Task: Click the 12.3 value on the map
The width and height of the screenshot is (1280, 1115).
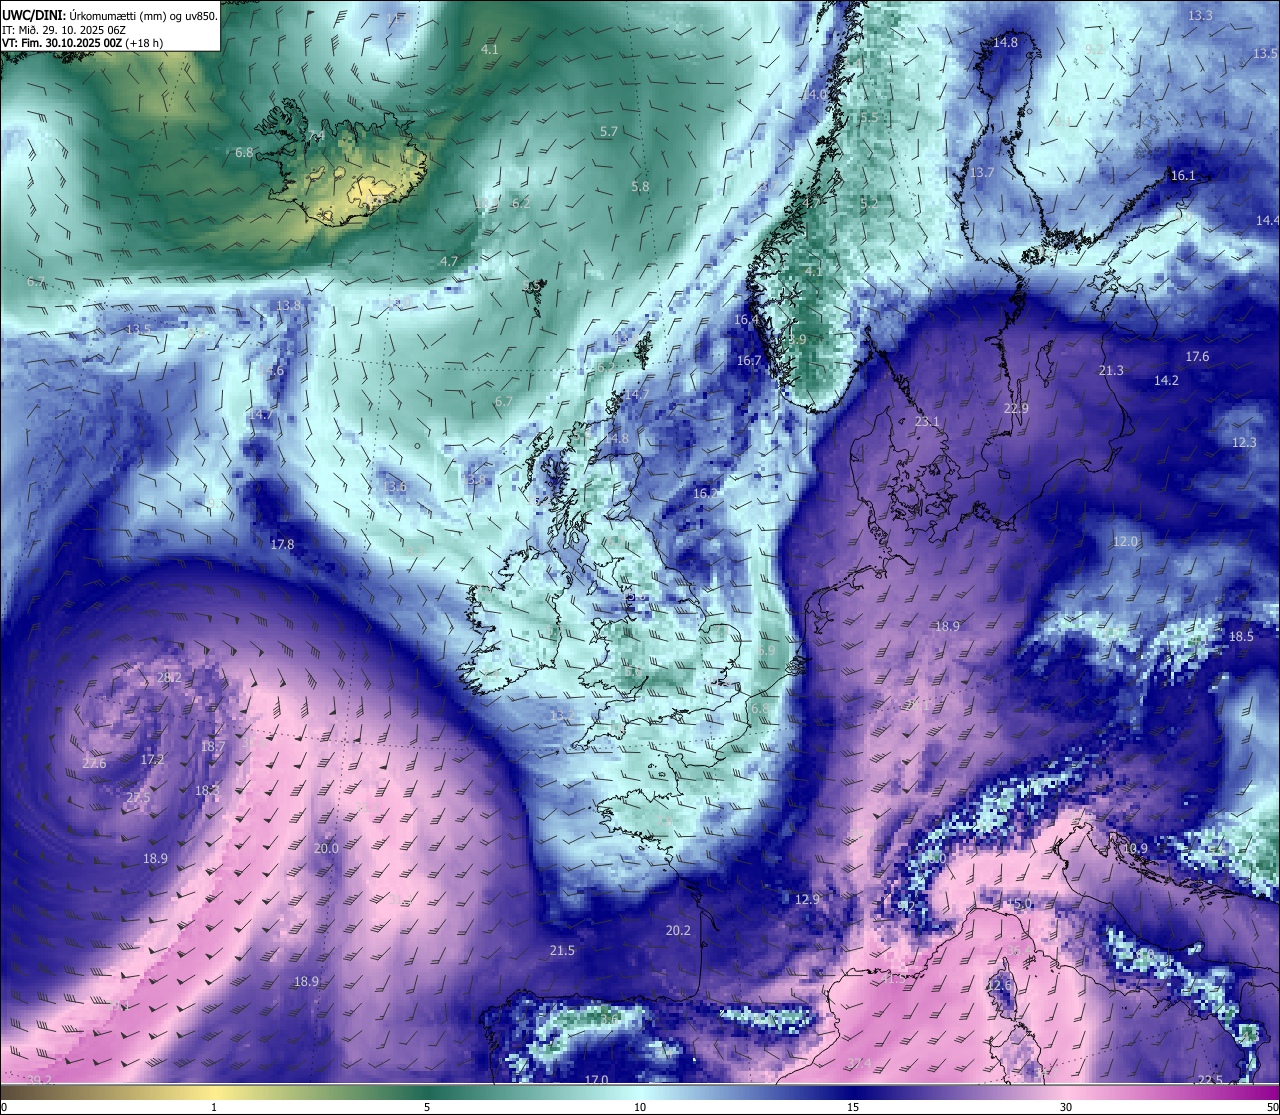Action: pos(1244,443)
